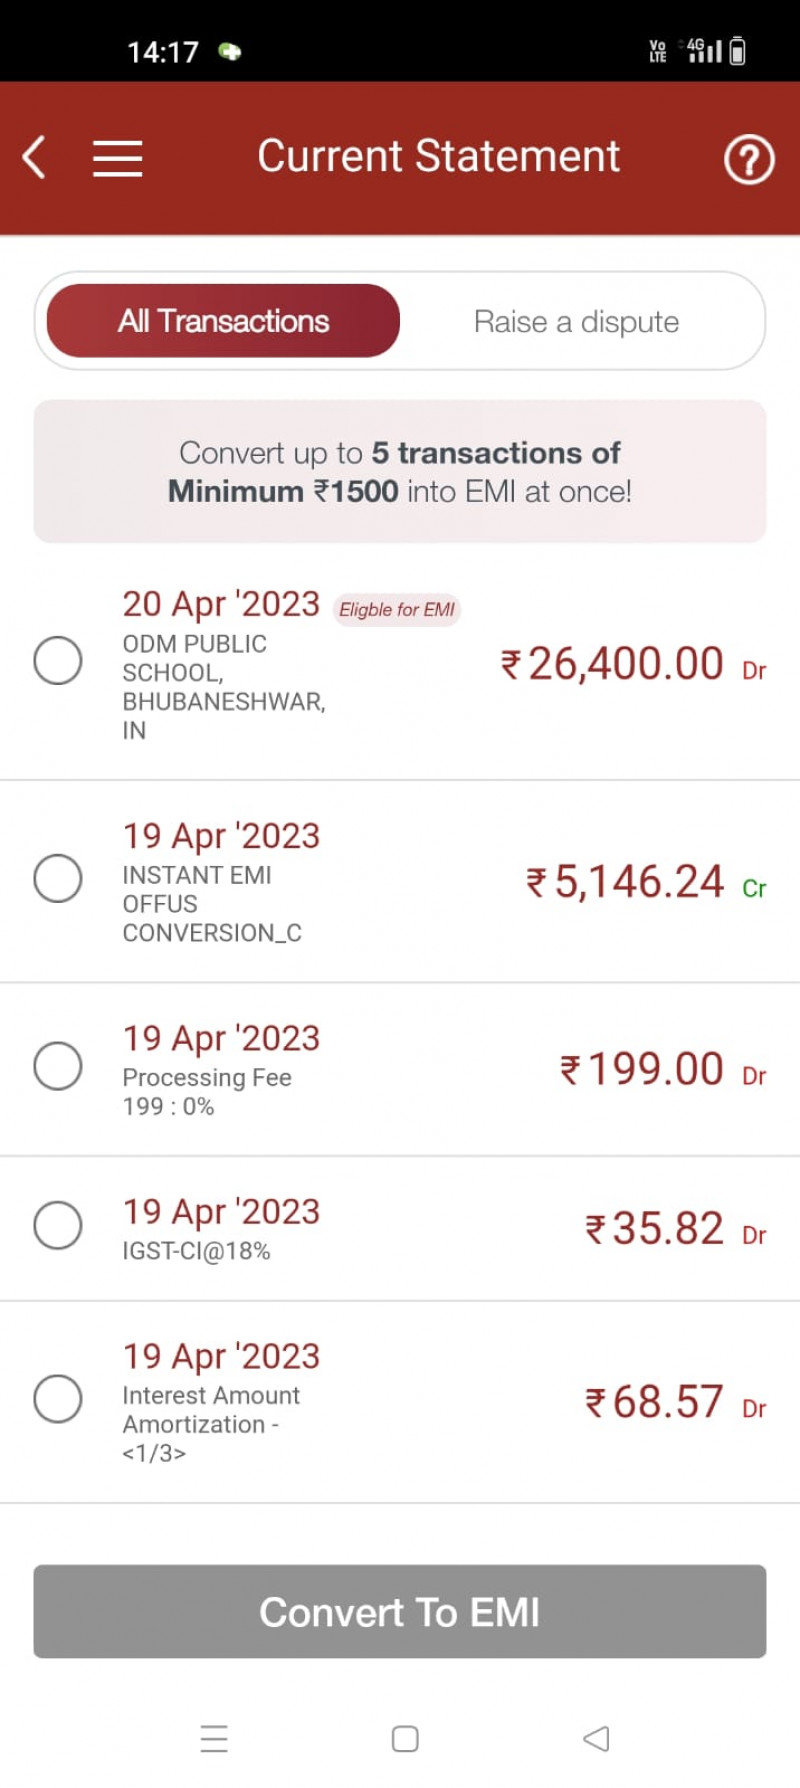
Task: Select the ODM Public School transaction radio
Action: coord(58,660)
